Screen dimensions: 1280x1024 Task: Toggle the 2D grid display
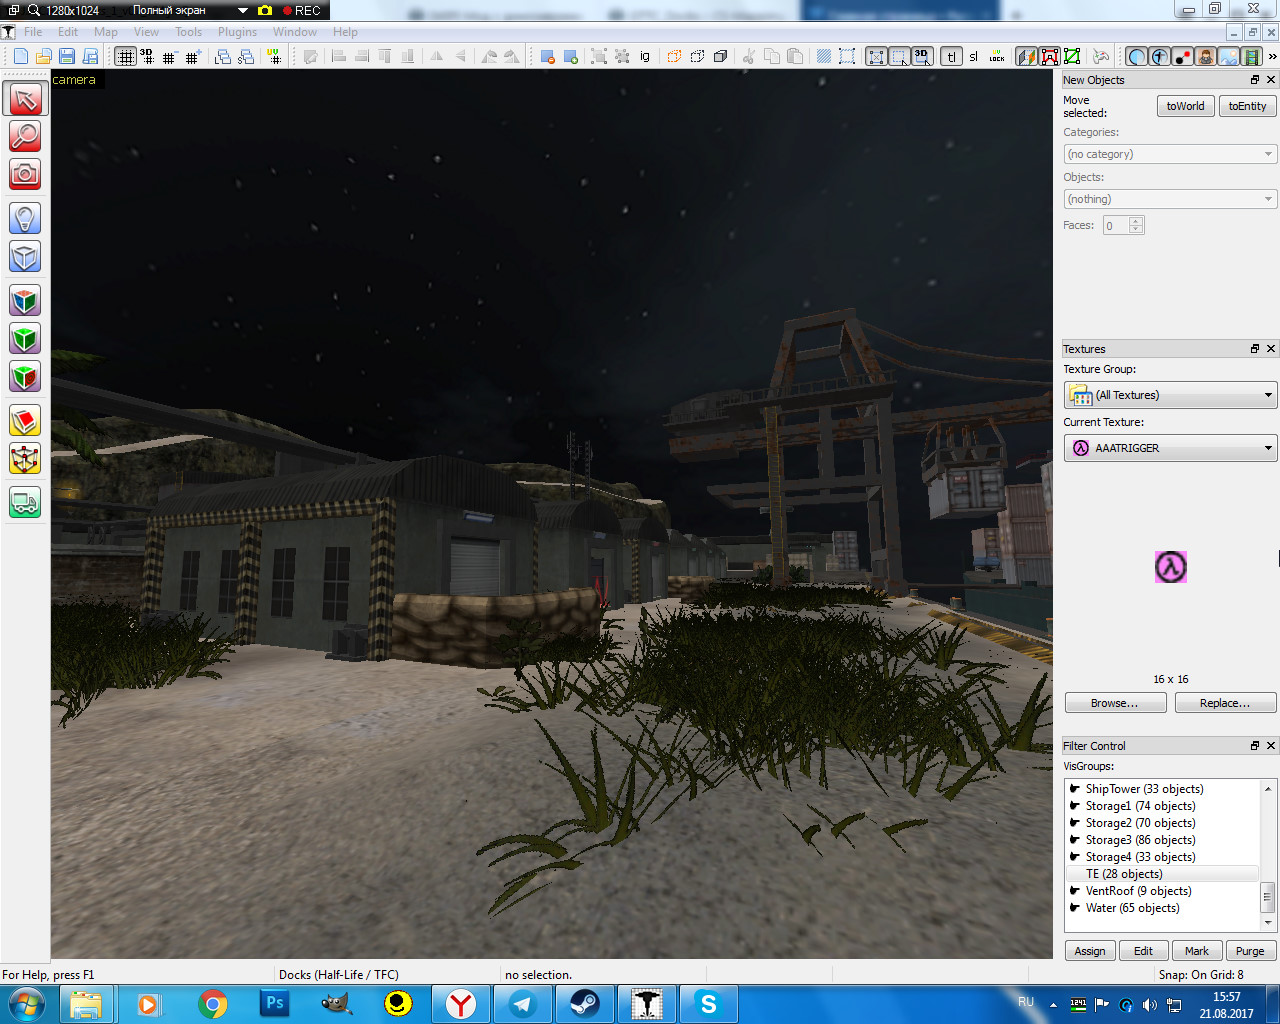point(125,57)
